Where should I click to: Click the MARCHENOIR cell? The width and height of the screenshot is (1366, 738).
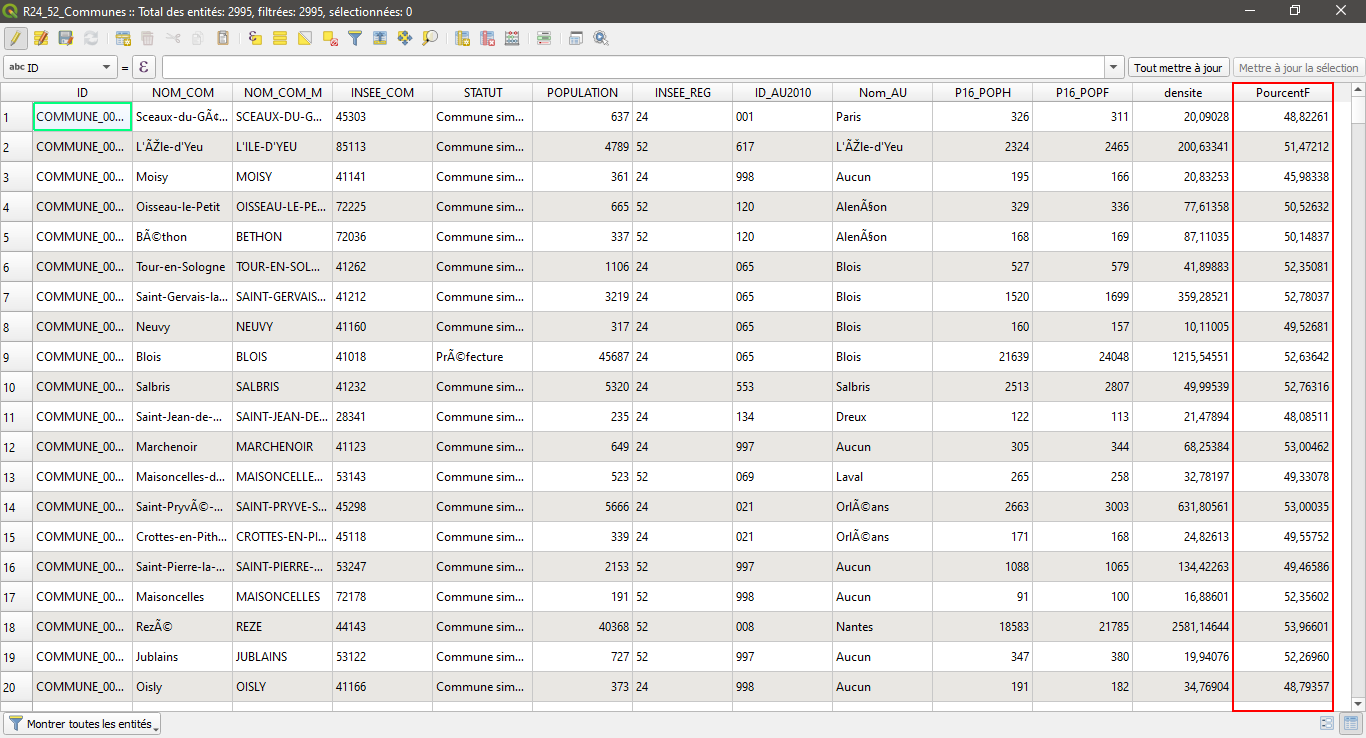[x=282, y=447]
